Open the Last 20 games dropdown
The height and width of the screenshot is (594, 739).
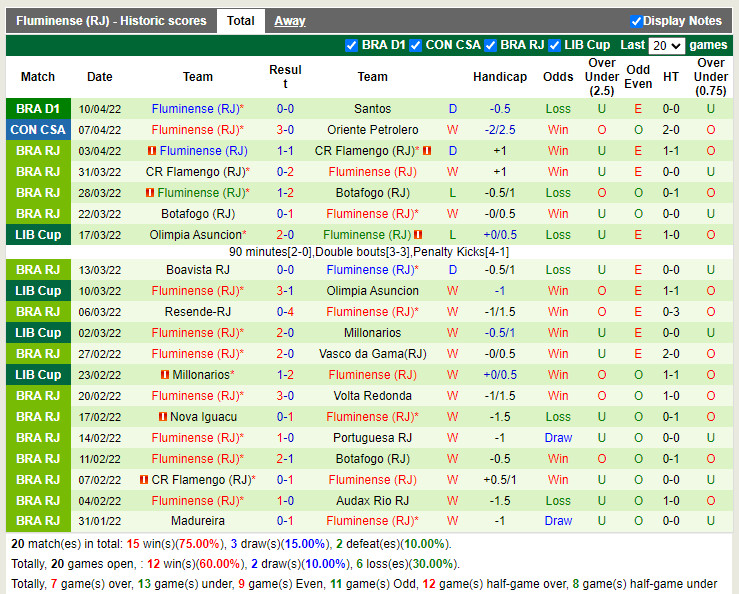(666, 46)
